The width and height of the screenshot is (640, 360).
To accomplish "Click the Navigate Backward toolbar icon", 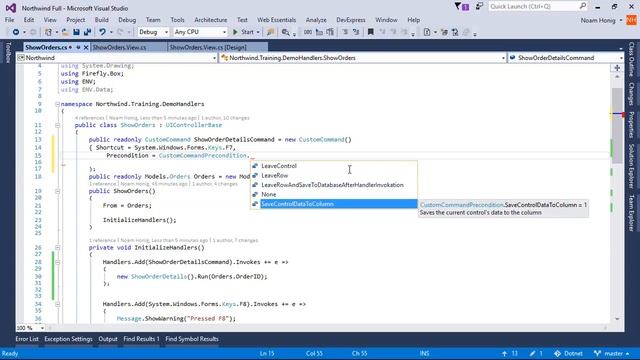I will tap(16, 32).
